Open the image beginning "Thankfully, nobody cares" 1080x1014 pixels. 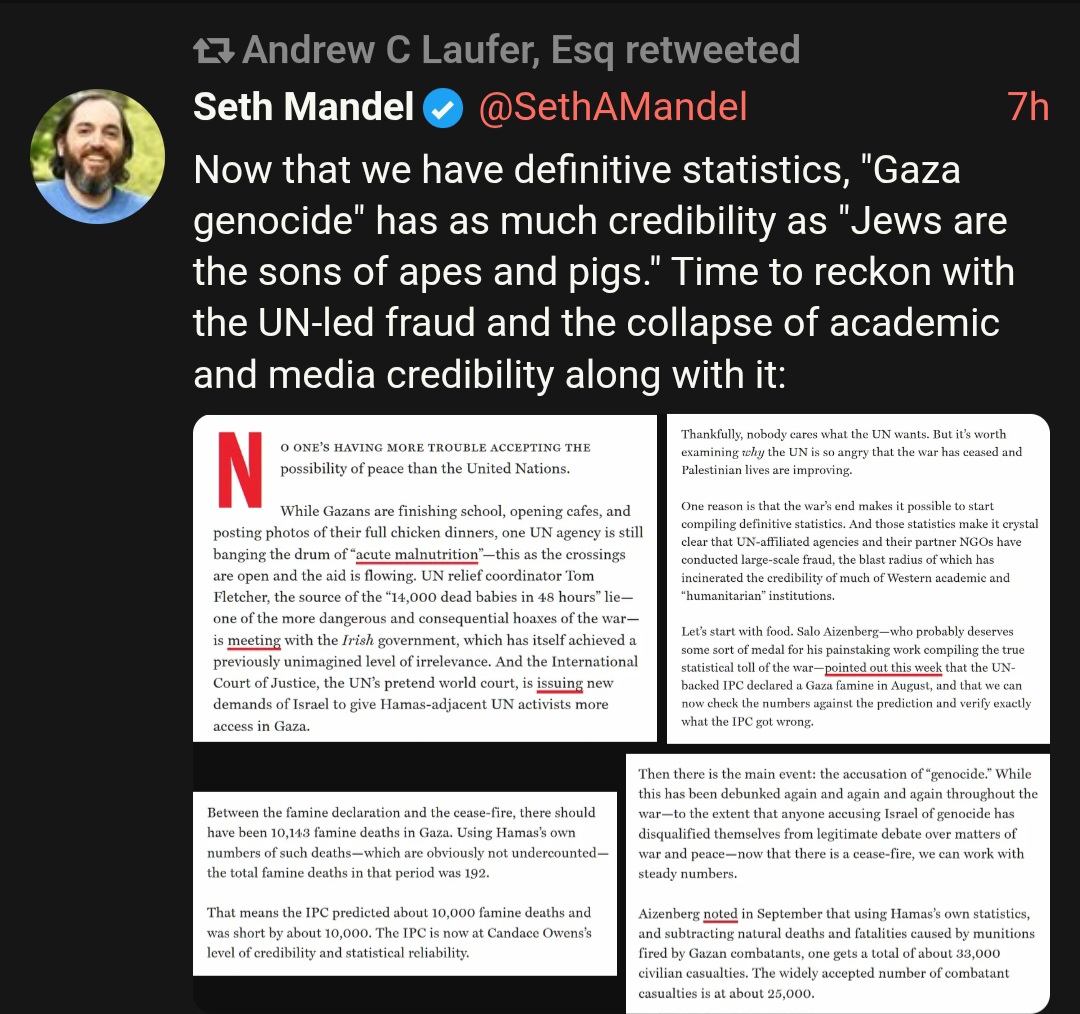click(858, 578)
